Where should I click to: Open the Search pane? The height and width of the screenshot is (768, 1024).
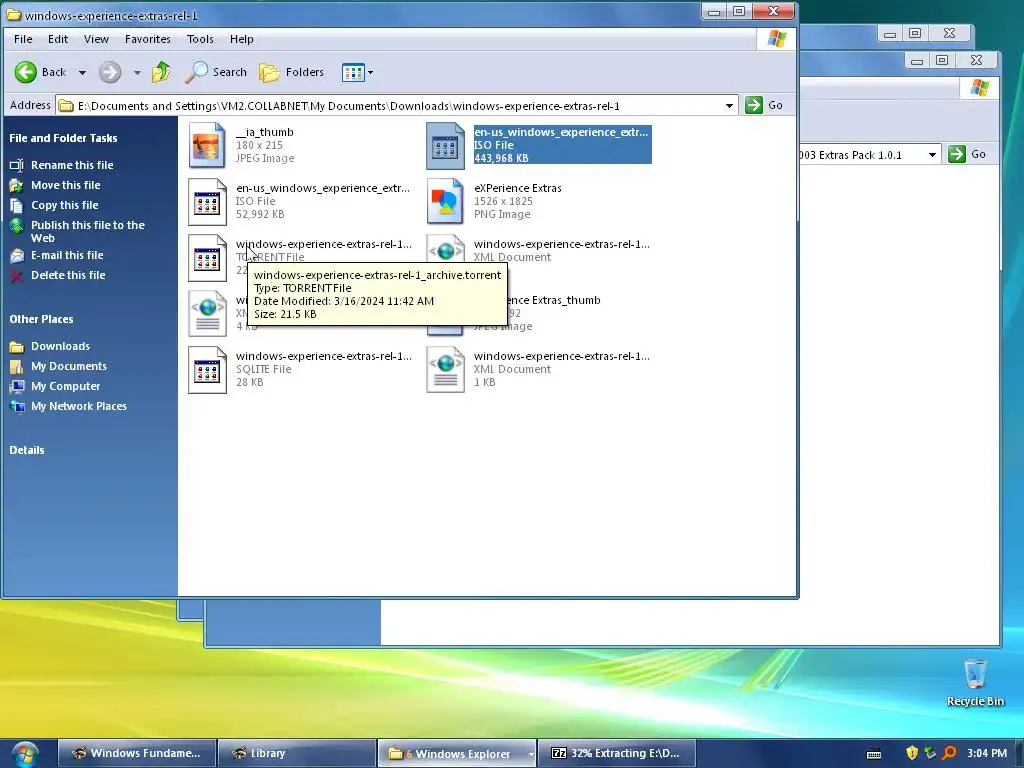pyautogui.click(x=216, y=72)
